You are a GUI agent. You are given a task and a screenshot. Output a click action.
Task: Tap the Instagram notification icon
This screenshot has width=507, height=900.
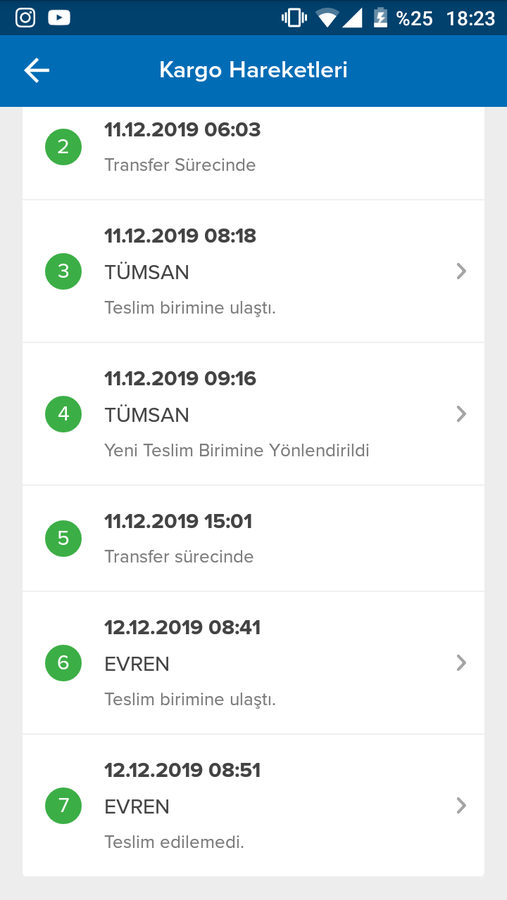(x=25, y=18)
